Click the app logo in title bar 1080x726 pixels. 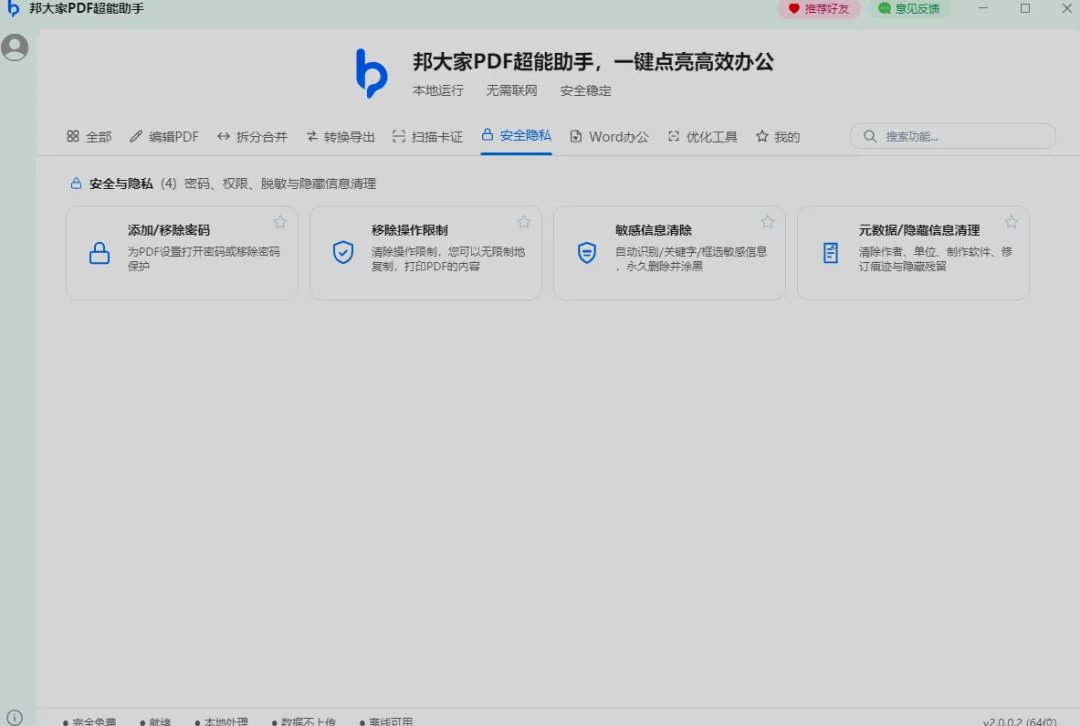[x=12, y=9]
